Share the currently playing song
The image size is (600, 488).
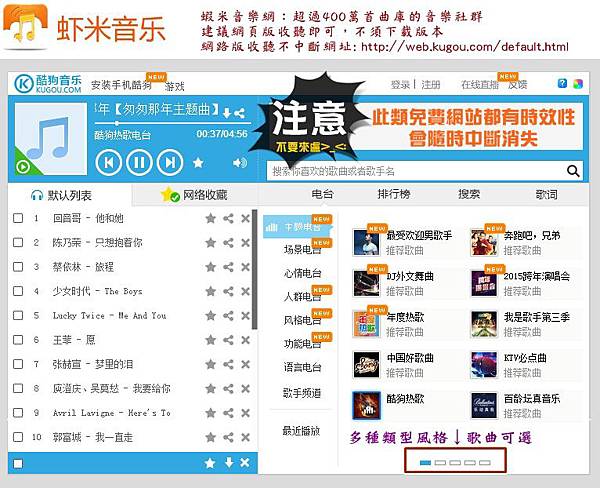click(x=240, y=113)
